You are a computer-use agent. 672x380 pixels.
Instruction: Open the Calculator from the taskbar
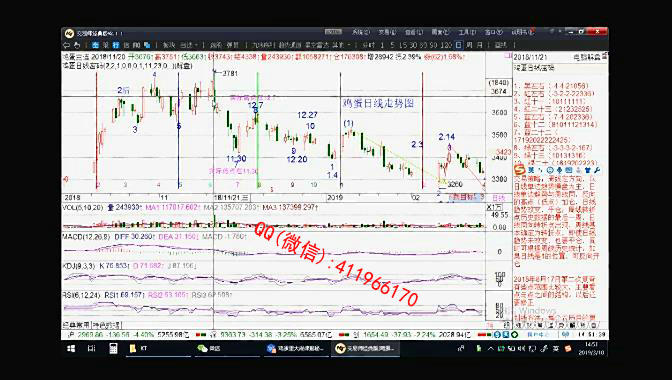[x=113, y=348]
